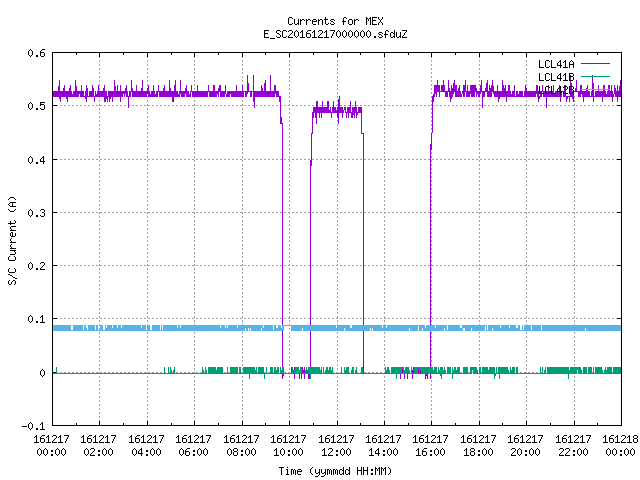Click the 161217 22:00 x-axis tick label

click(573, 446)
